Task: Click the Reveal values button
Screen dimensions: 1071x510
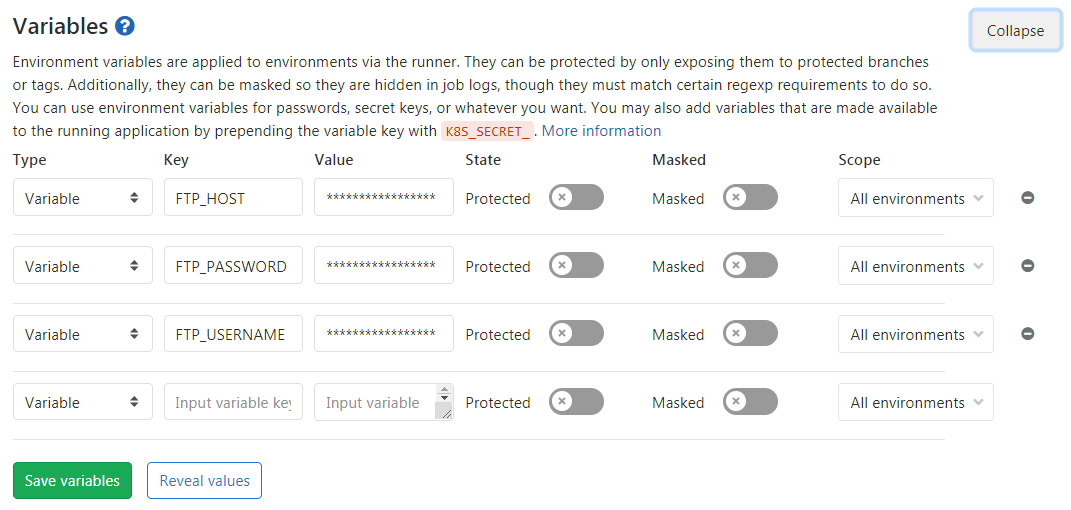Action: (204, 481)
